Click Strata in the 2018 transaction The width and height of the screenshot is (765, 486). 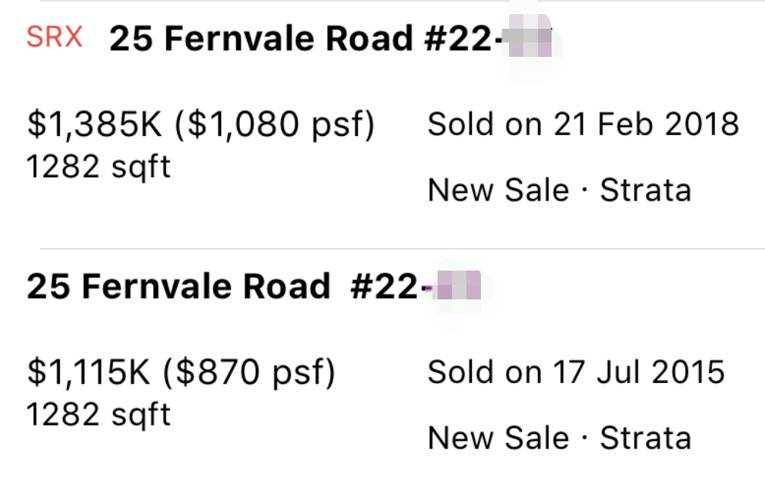(x=645, y=189)
